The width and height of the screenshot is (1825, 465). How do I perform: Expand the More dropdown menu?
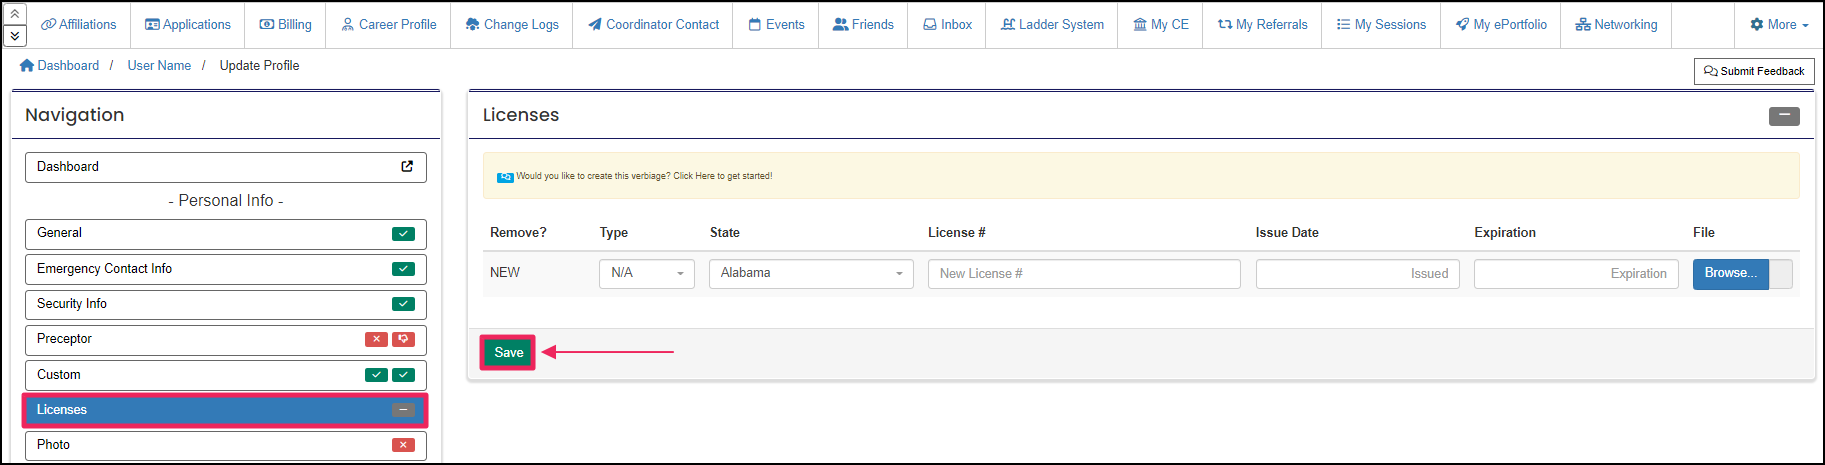1779,24
